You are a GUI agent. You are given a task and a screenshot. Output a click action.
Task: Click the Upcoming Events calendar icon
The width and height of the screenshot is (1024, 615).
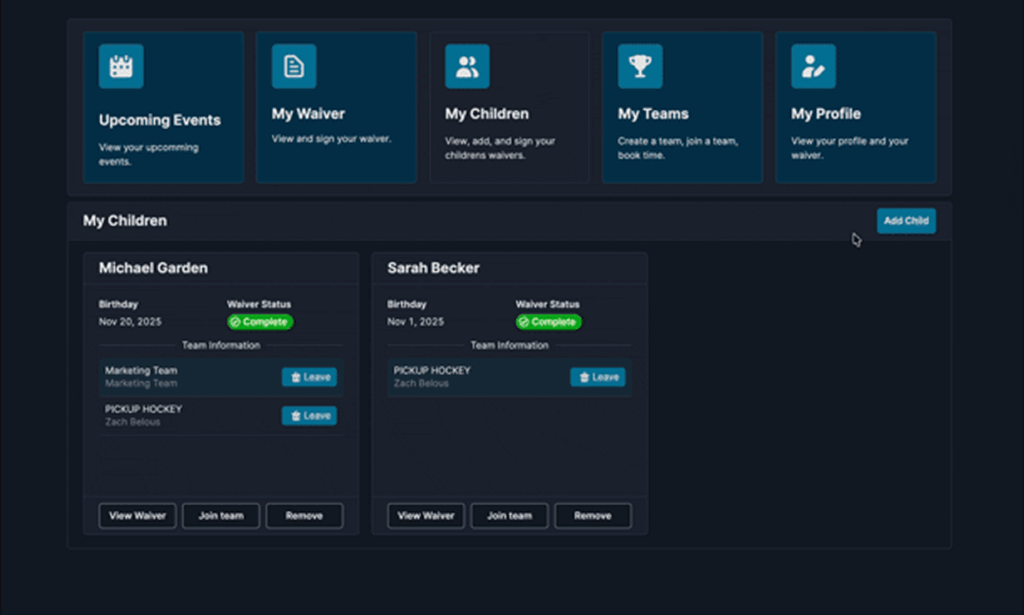click(x=121, y=66)
